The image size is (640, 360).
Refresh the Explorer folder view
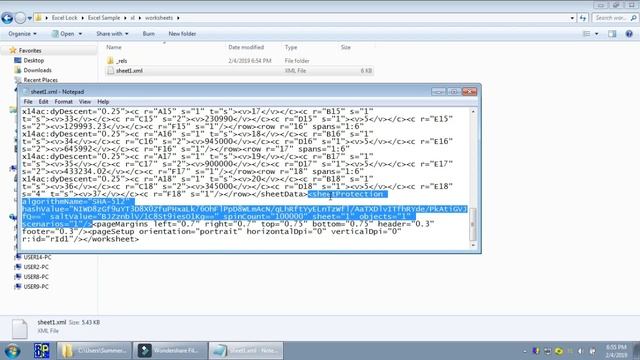[x=582, y=18]
